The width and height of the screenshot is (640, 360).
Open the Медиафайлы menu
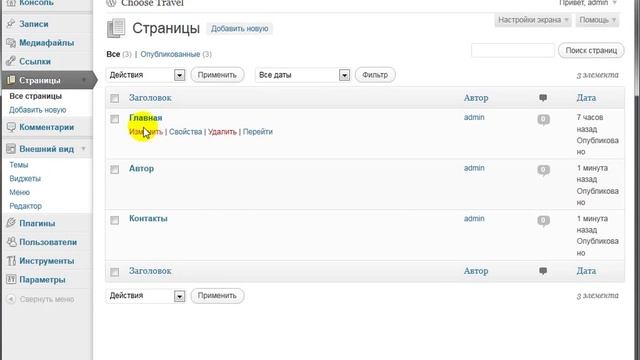point(47,43)
